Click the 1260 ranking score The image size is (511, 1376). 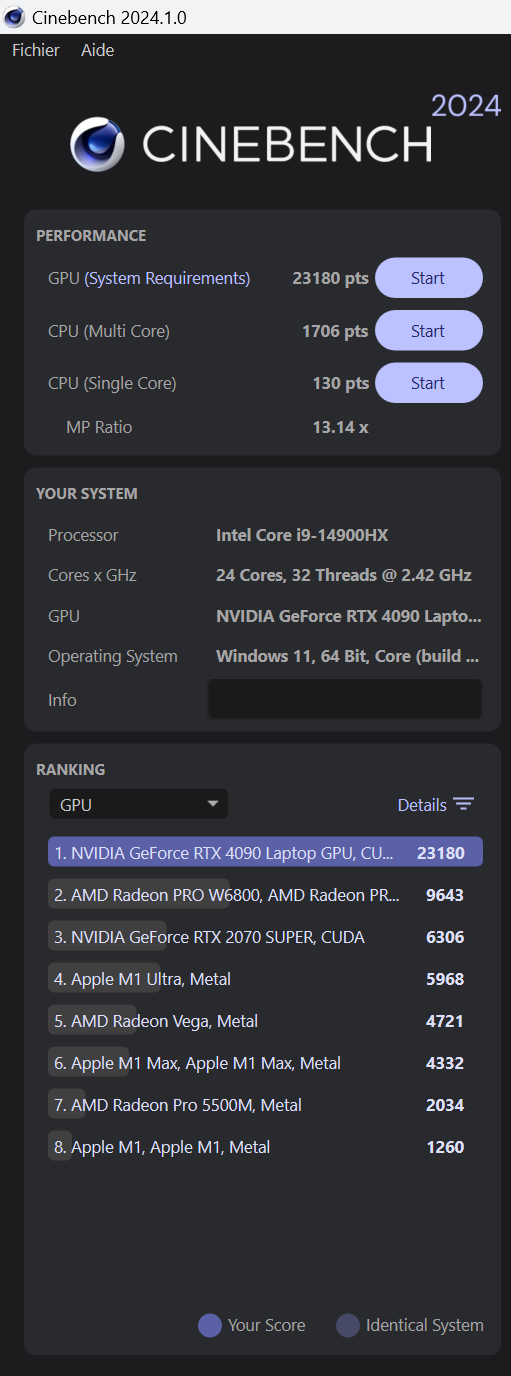pyautogui.click(x=445, y=1147)
